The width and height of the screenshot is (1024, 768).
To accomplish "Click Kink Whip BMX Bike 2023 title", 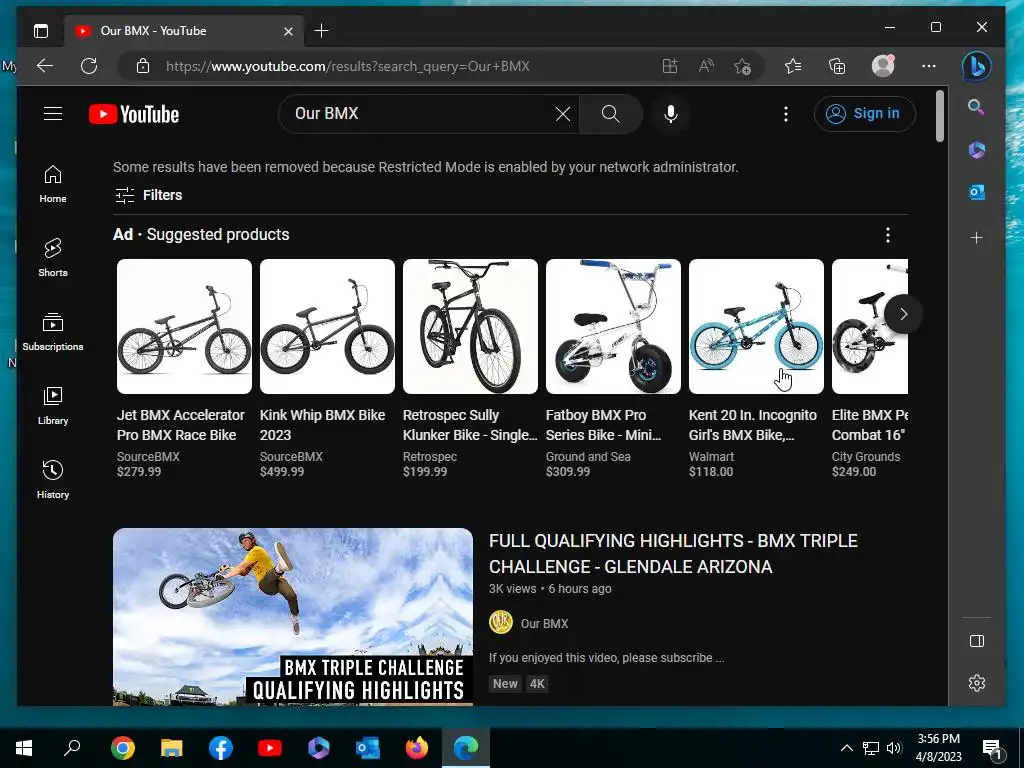I will 323,425.
